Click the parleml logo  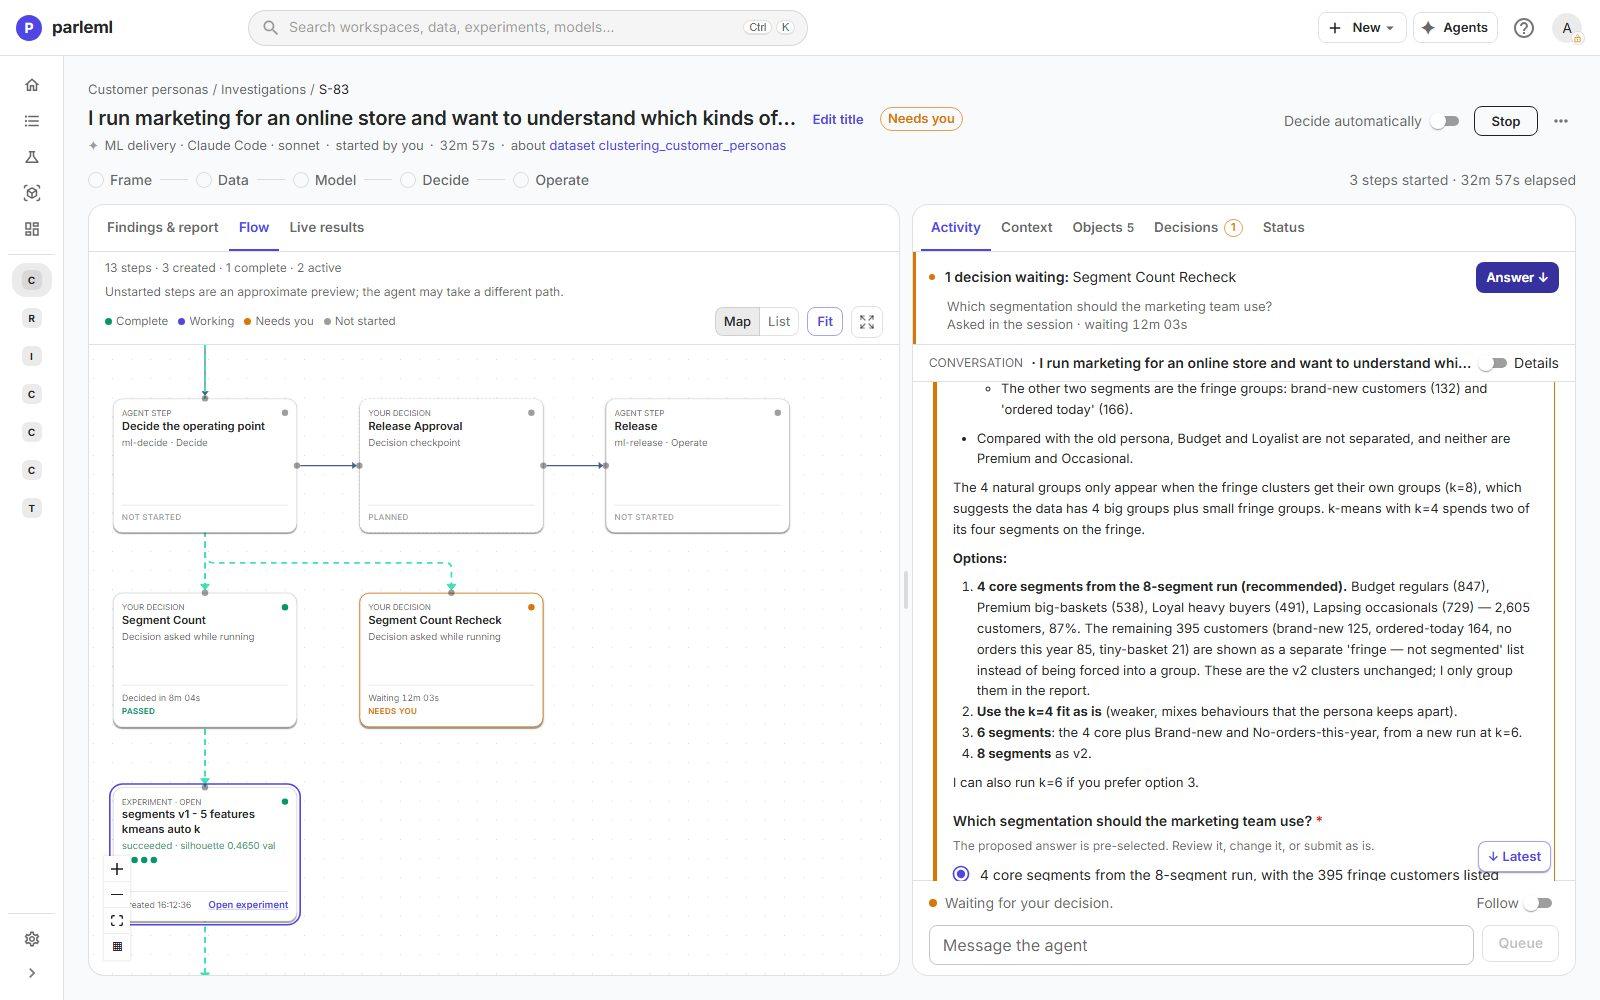pyautogui.click(x=64, y=28)
